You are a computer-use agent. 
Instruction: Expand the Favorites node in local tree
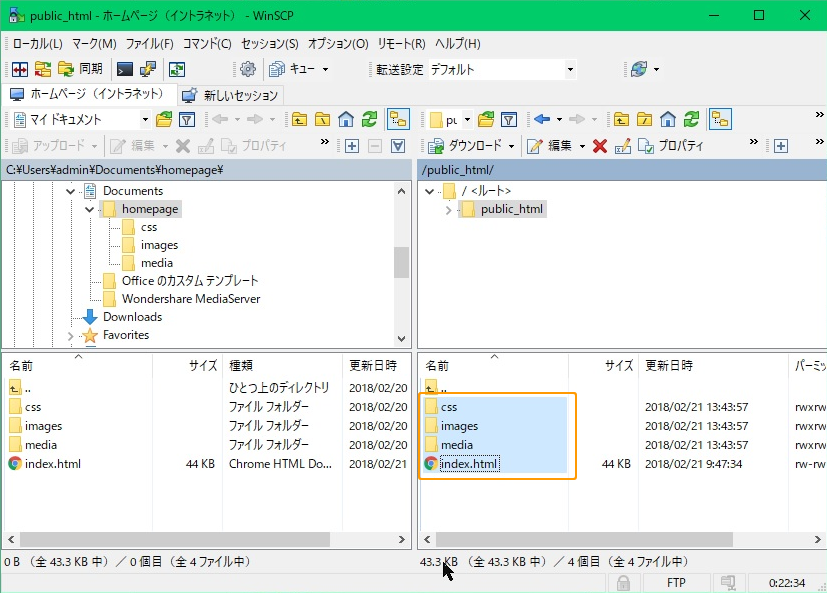[x=70, y=336]
